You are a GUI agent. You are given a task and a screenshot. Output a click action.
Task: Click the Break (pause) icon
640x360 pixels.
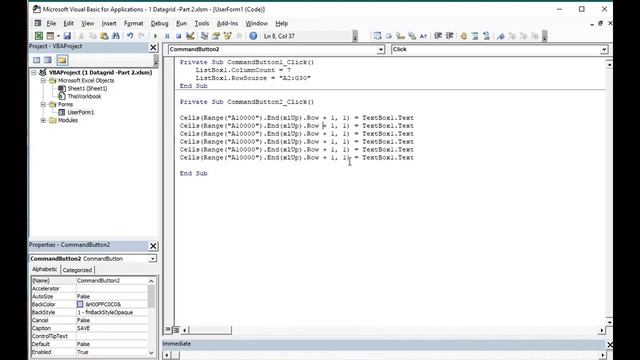[167, 36]
